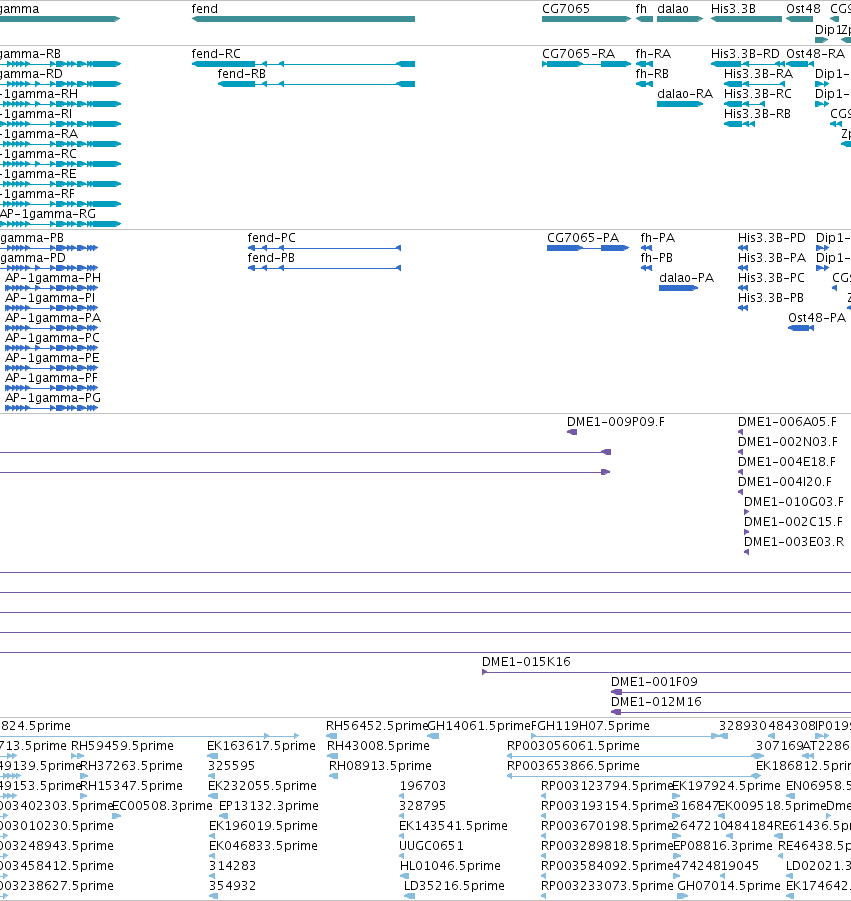Screen dimensions: 851x901
Task: Select the DME1-001F09 clone label
Action: [654, 681]
